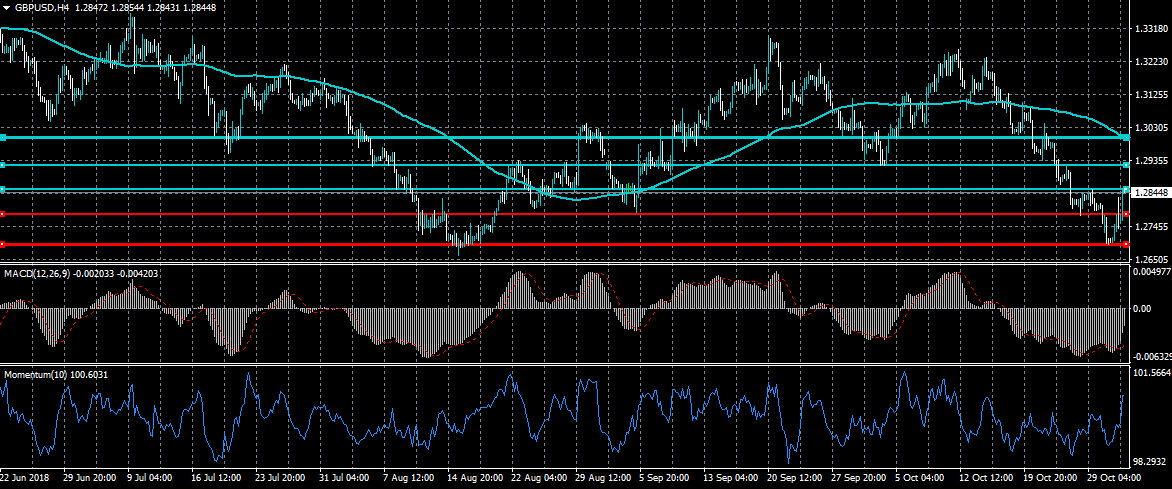The image size is (1172, 489).
Task: Select the middle cyan line's left handle
Action: 3,164
